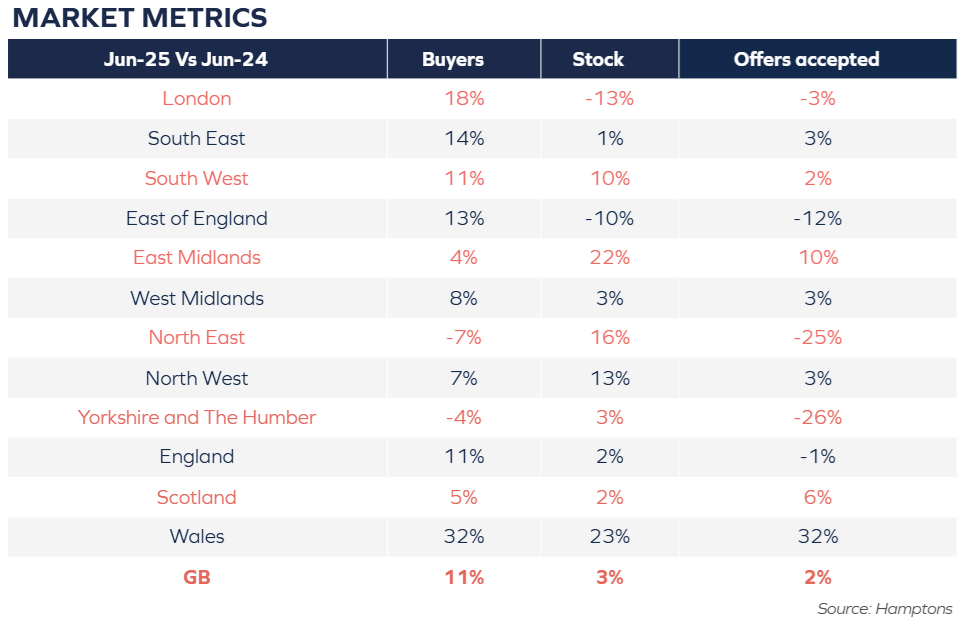Click the North East row label

197,337
